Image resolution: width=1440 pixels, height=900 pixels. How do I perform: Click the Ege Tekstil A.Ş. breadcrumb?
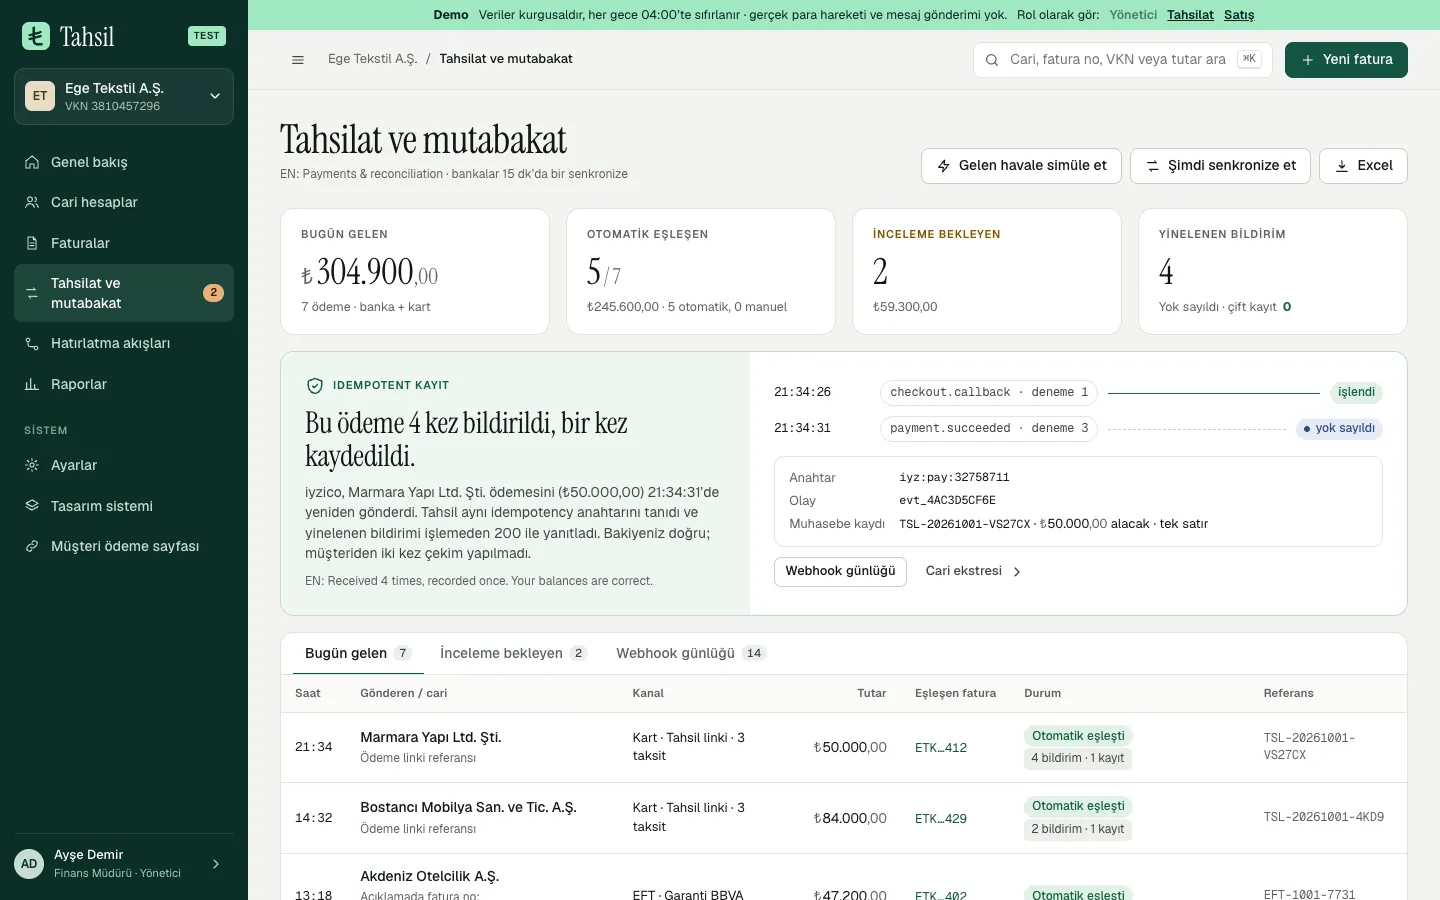click(x=372, y=59)
